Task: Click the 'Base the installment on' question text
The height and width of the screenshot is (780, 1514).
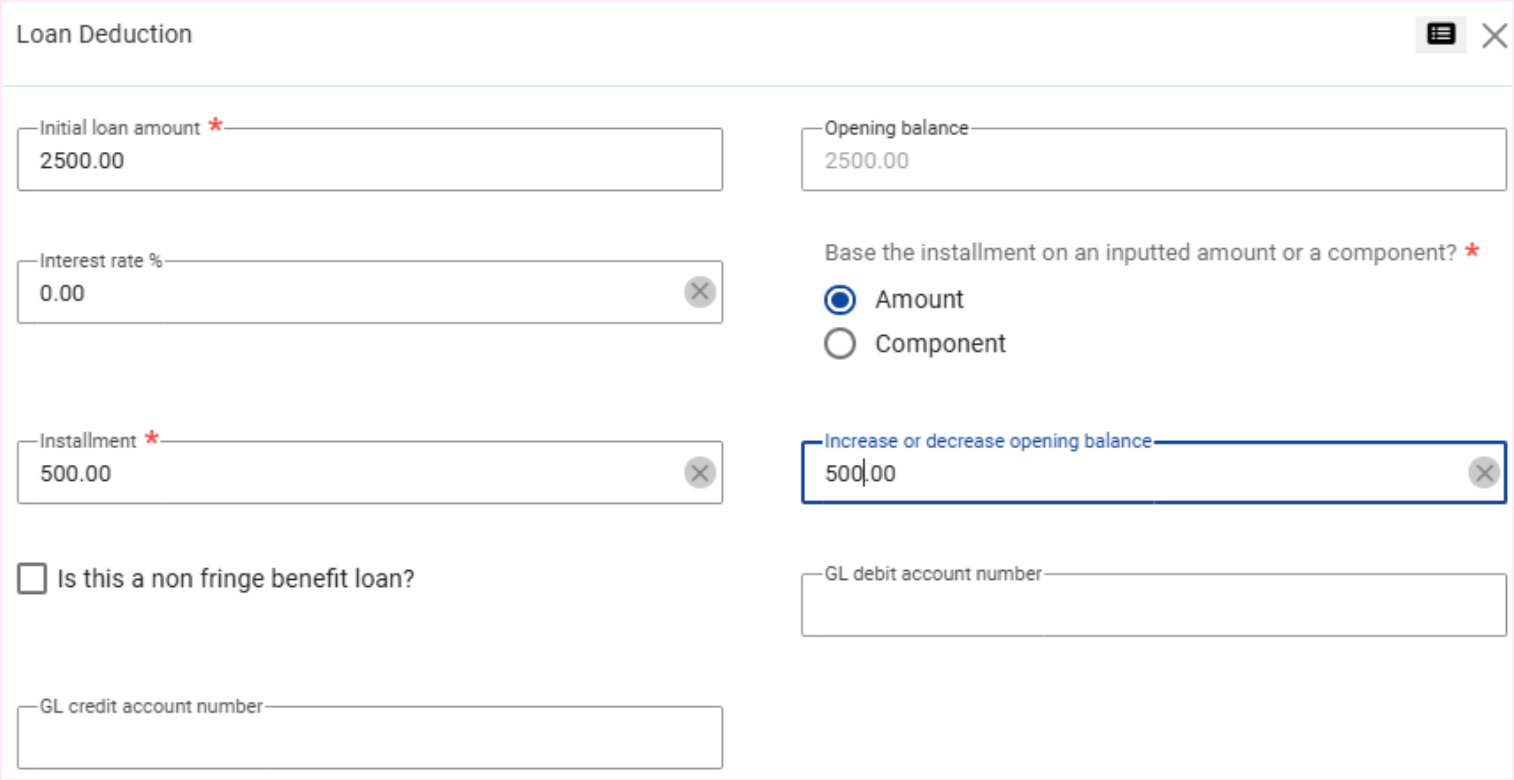Action: coord(1140,253)
